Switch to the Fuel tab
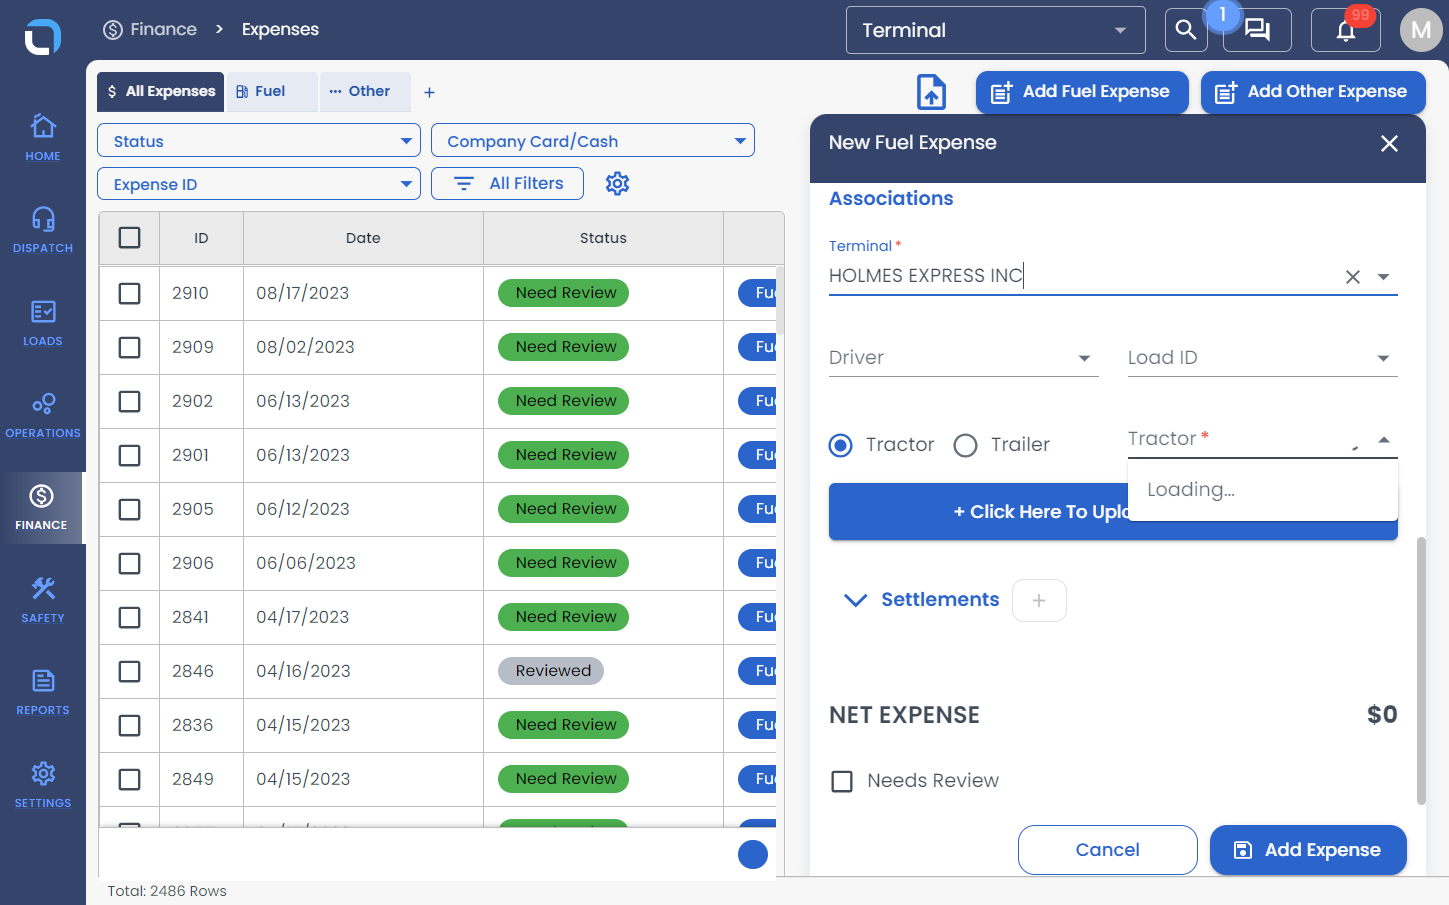The image size is (1449, 905). tap(272, 92)
